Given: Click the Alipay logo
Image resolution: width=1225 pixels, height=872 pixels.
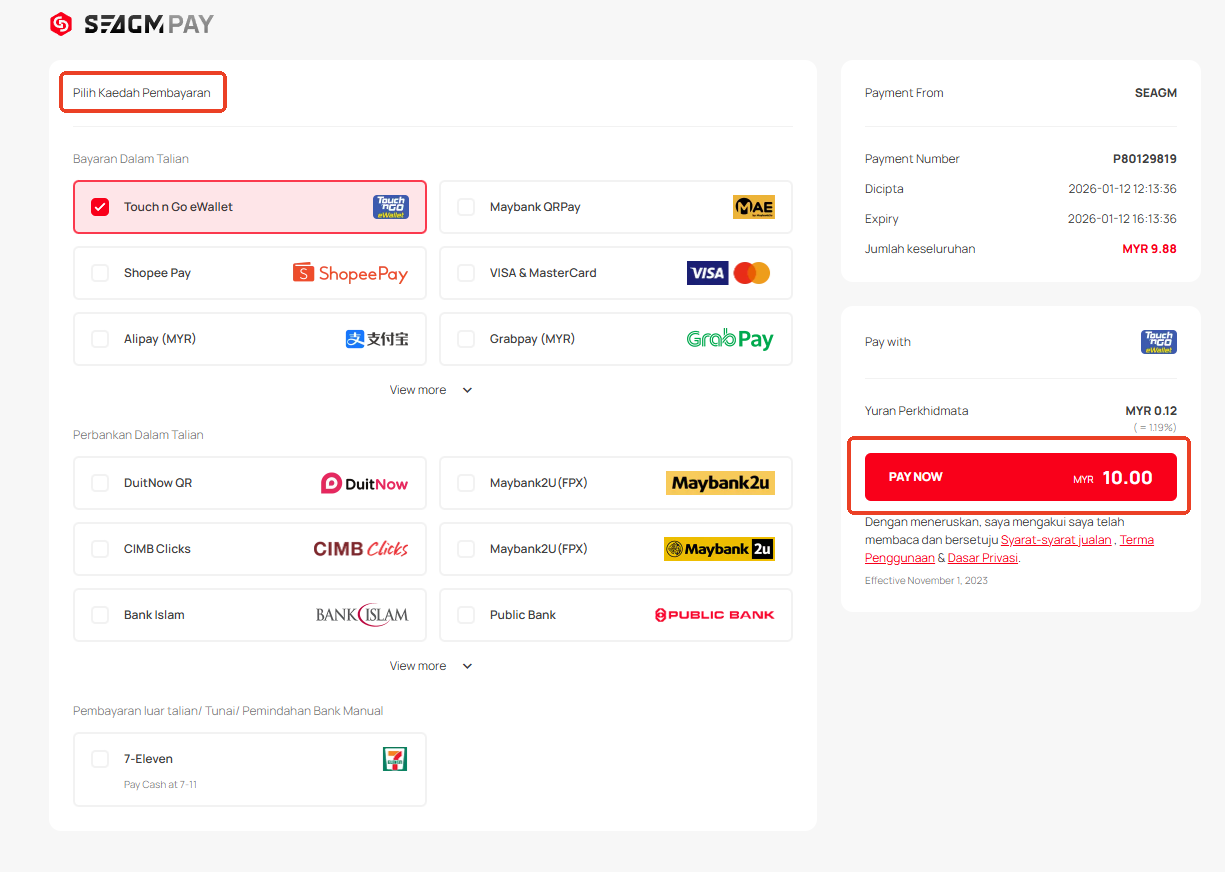Looking at the screenshot, I should [377, 339].
